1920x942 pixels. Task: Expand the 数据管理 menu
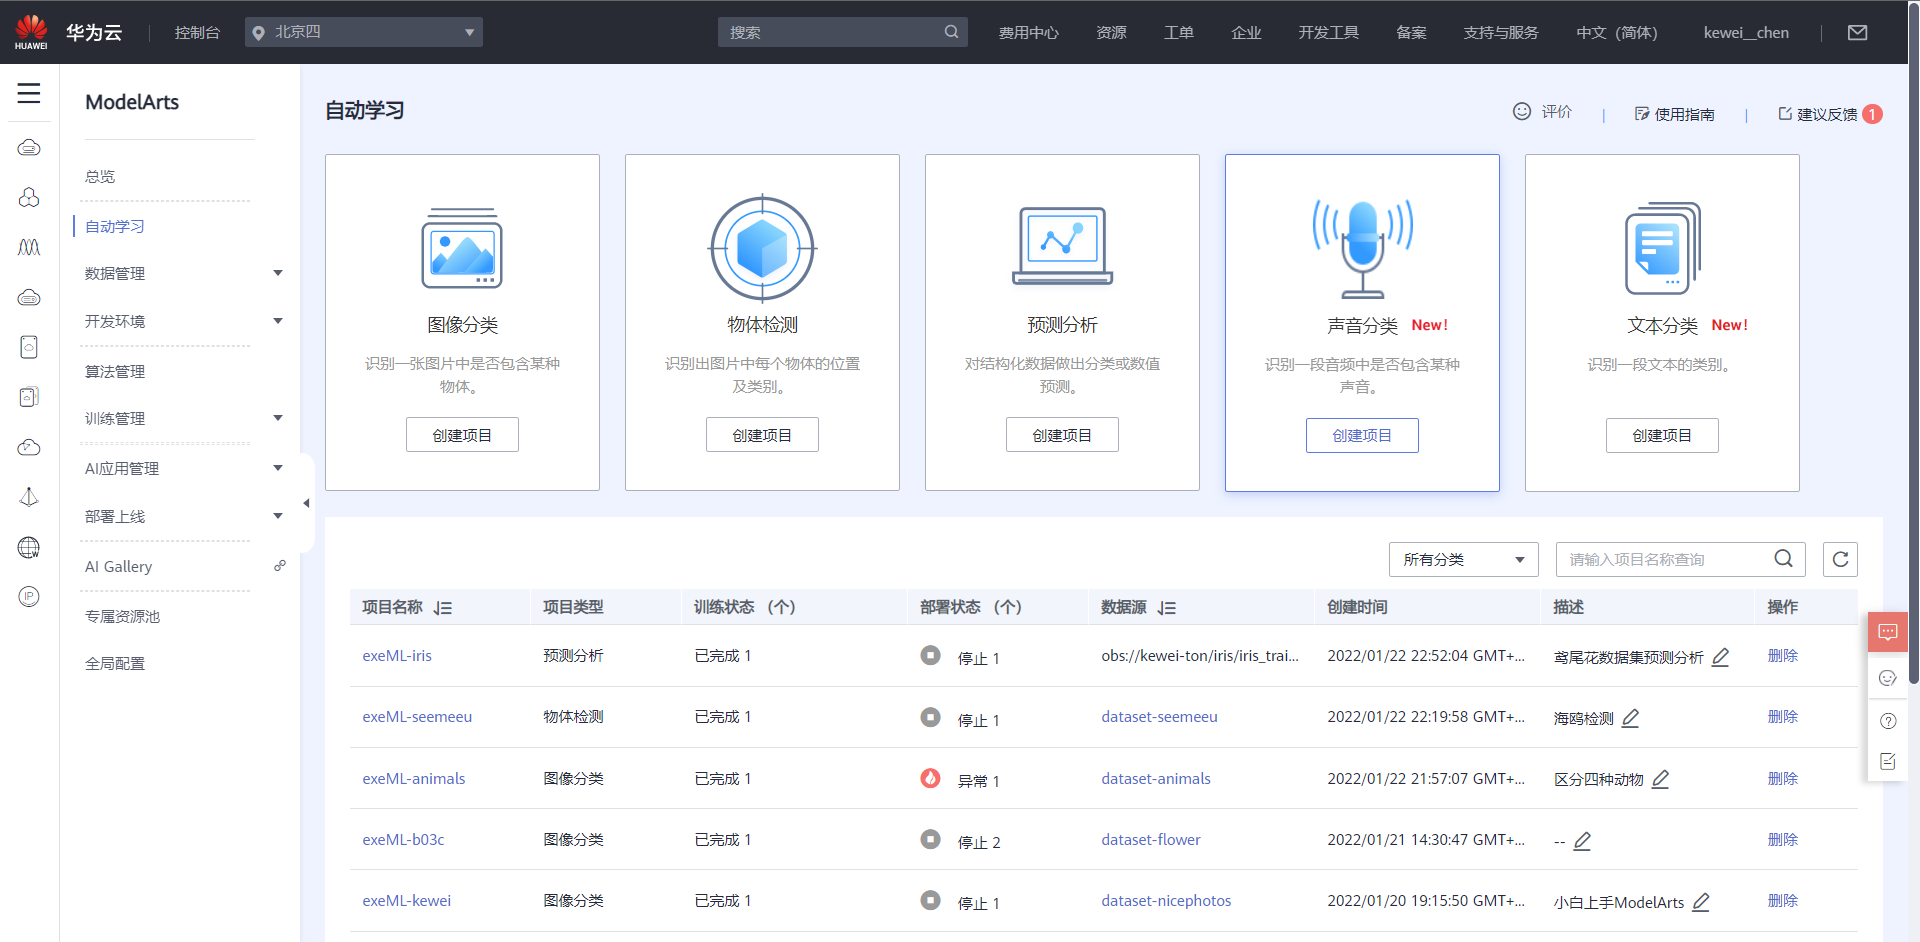click(278, 273)
